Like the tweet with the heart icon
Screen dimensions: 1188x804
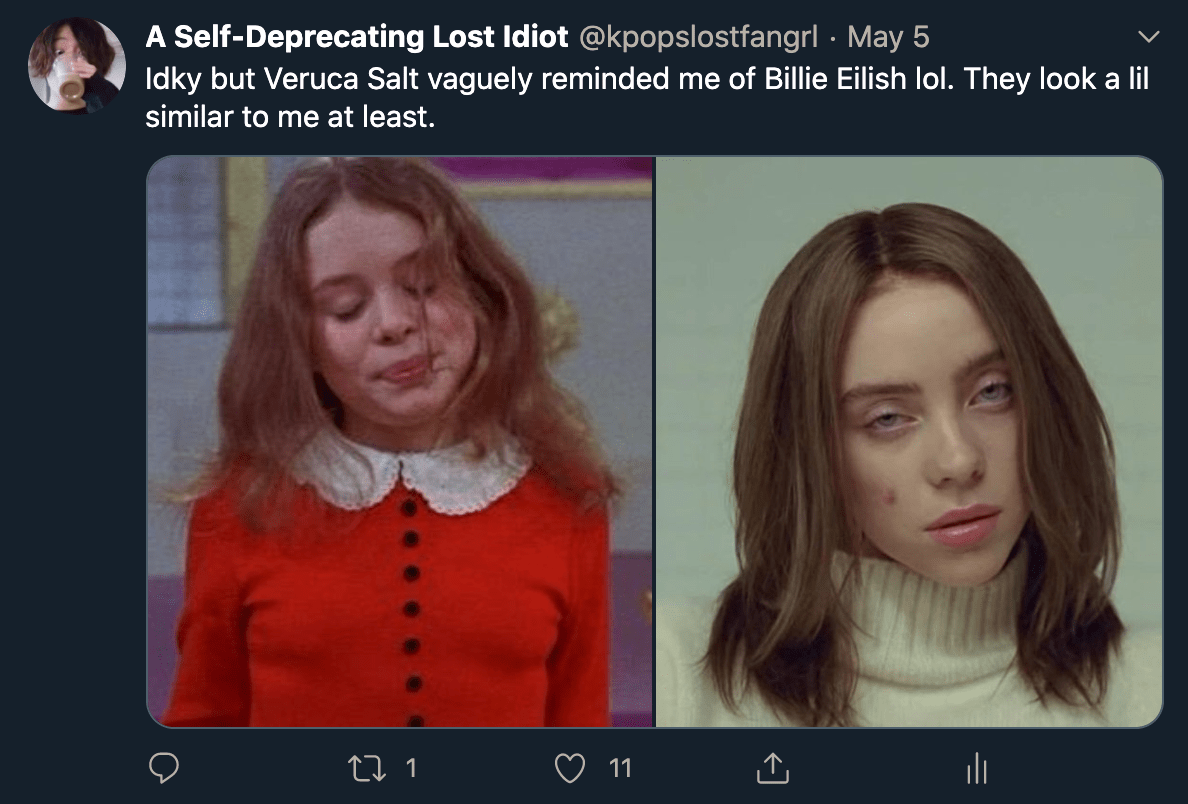point(568,767)
